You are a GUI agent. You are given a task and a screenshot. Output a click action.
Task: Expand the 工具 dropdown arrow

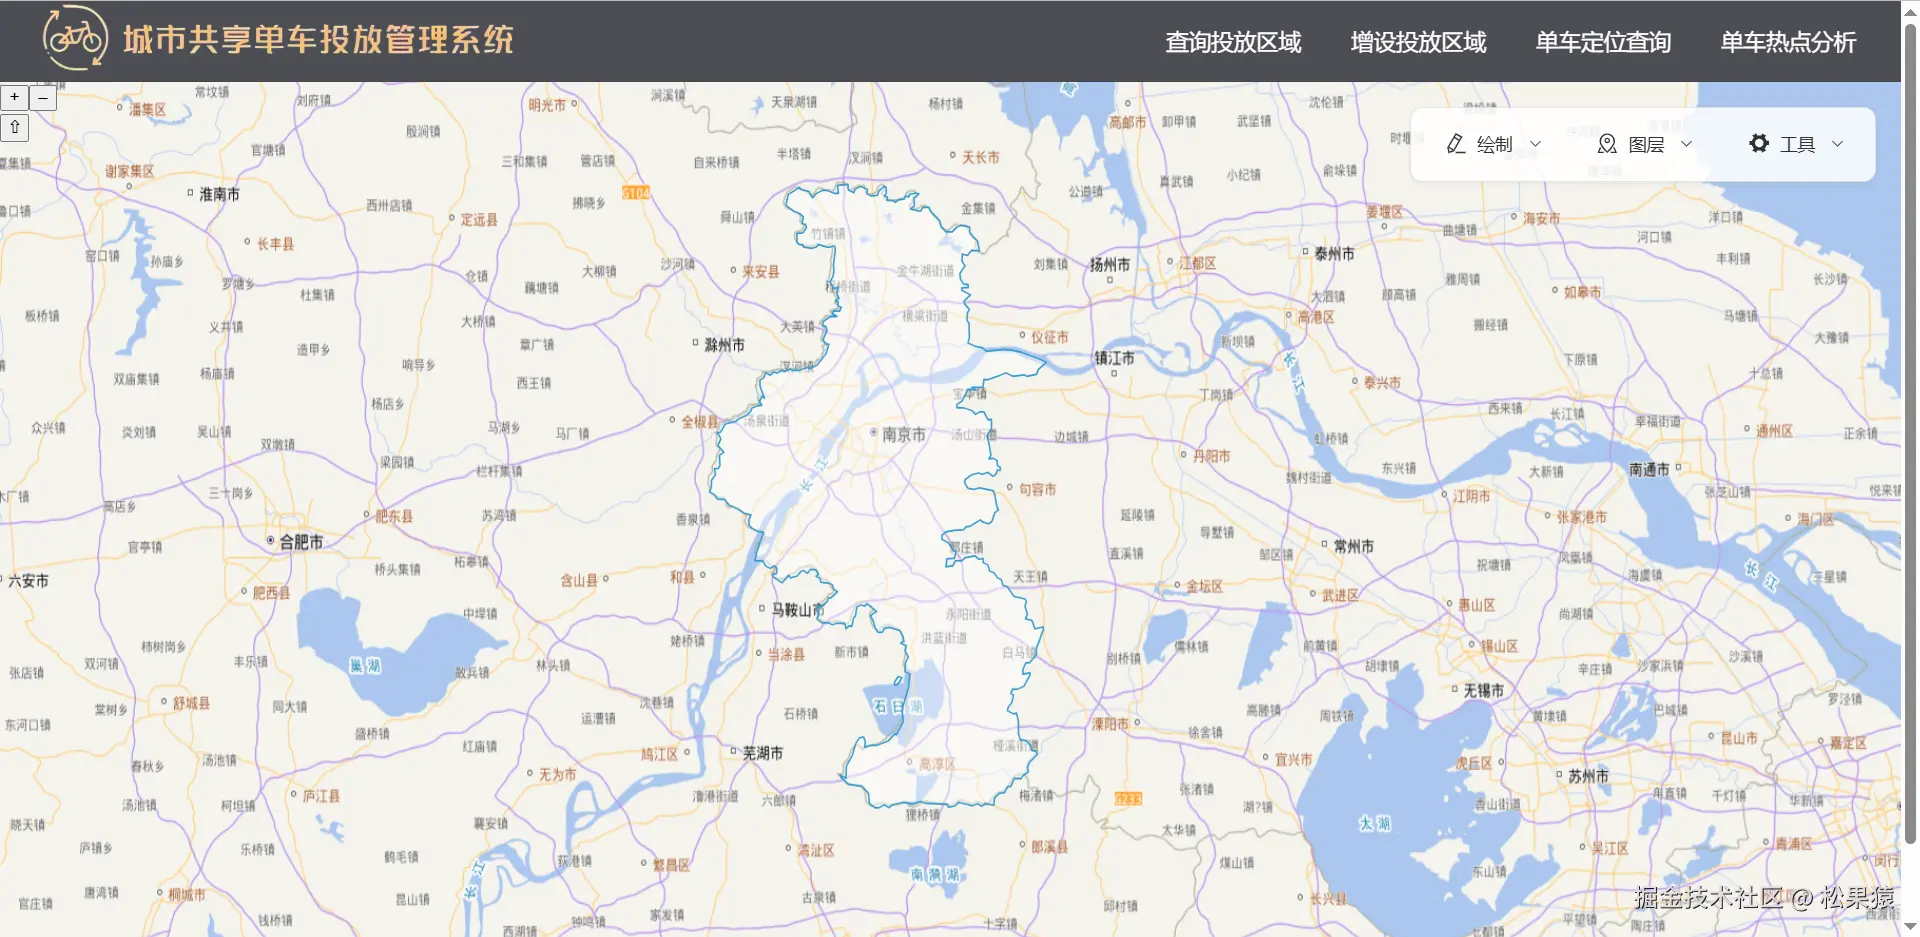1837,144
